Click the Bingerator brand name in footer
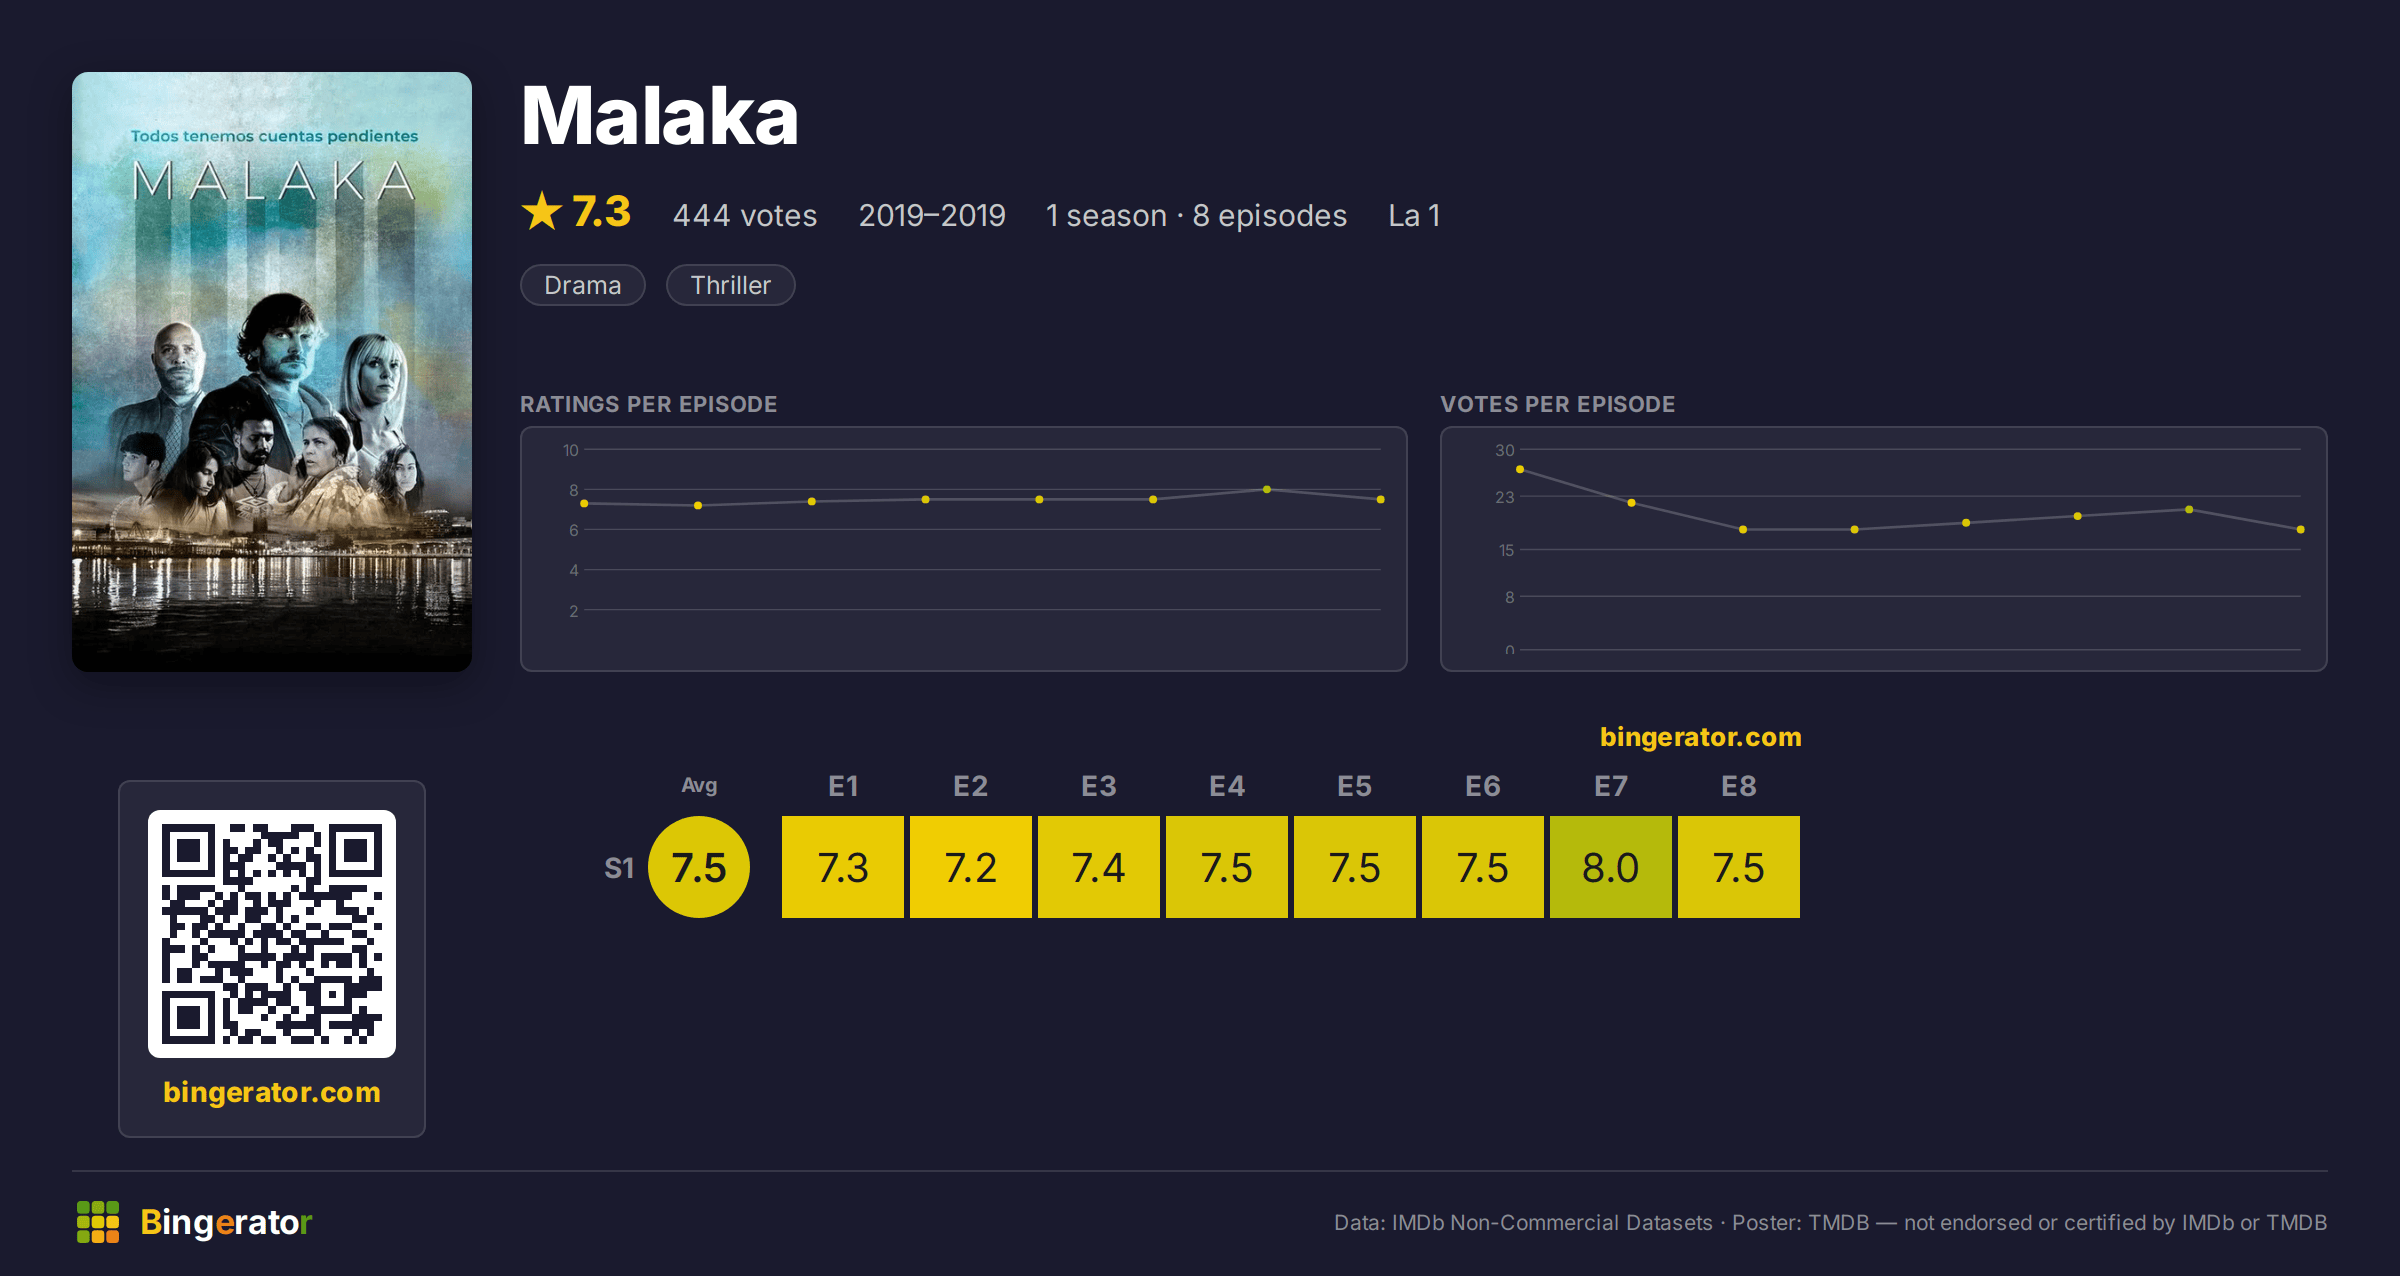The image size is (2400, 1276). 226,1222
